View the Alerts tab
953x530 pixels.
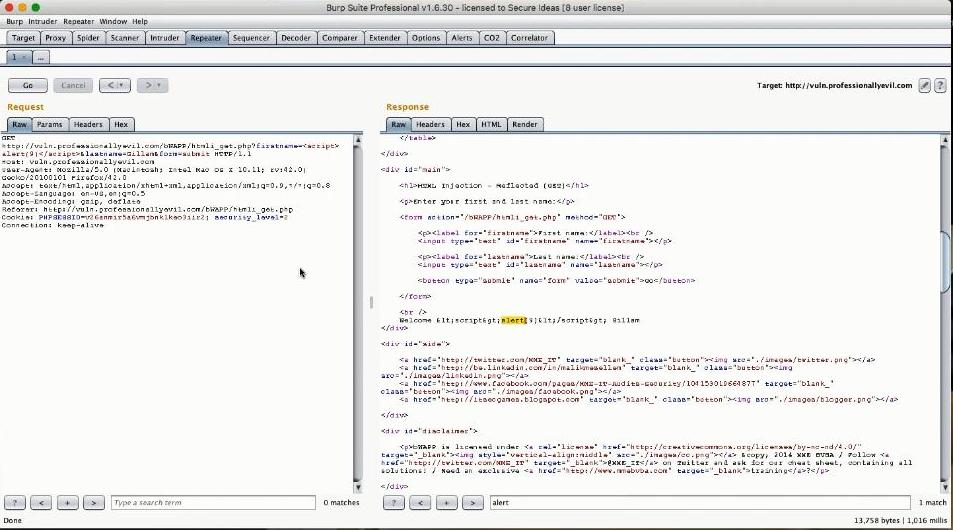[462, 38]
